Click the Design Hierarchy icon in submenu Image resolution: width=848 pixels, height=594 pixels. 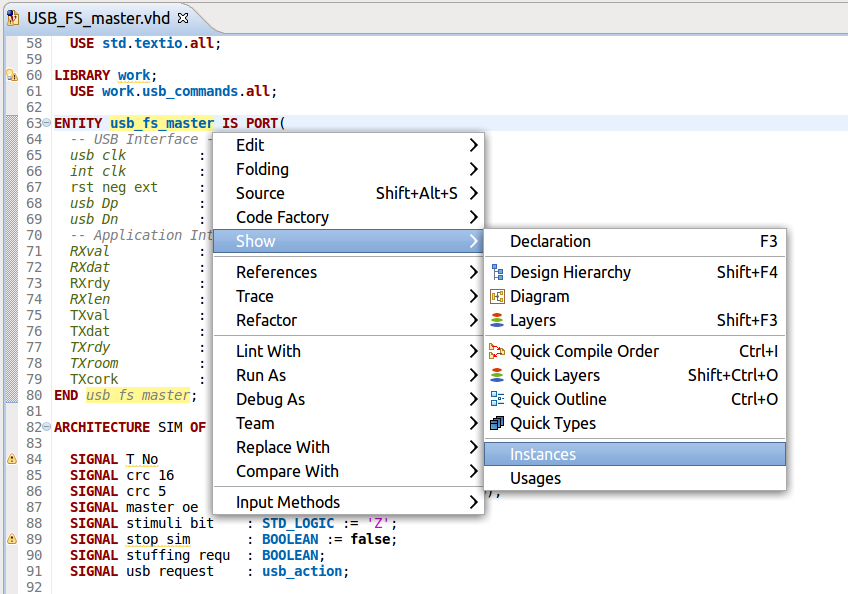497,272
